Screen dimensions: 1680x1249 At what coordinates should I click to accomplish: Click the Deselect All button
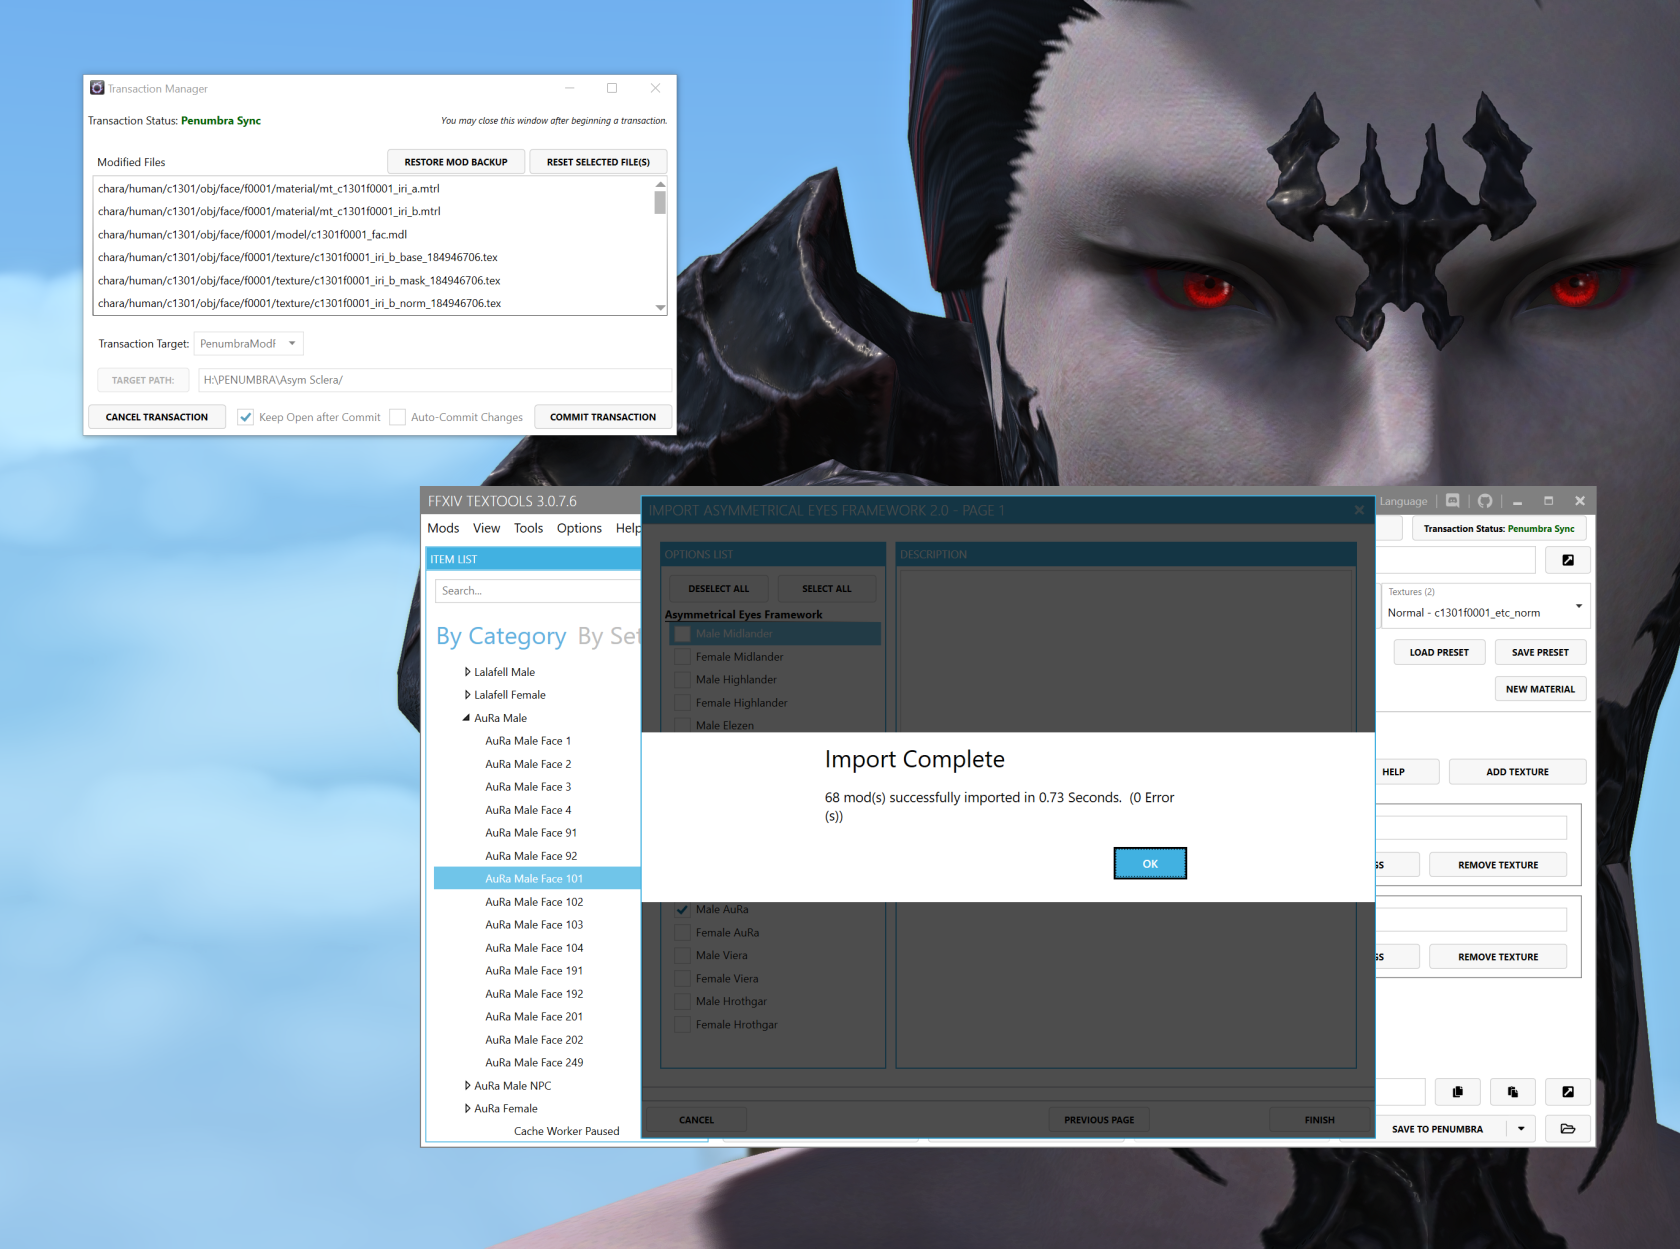pos(718,589)
